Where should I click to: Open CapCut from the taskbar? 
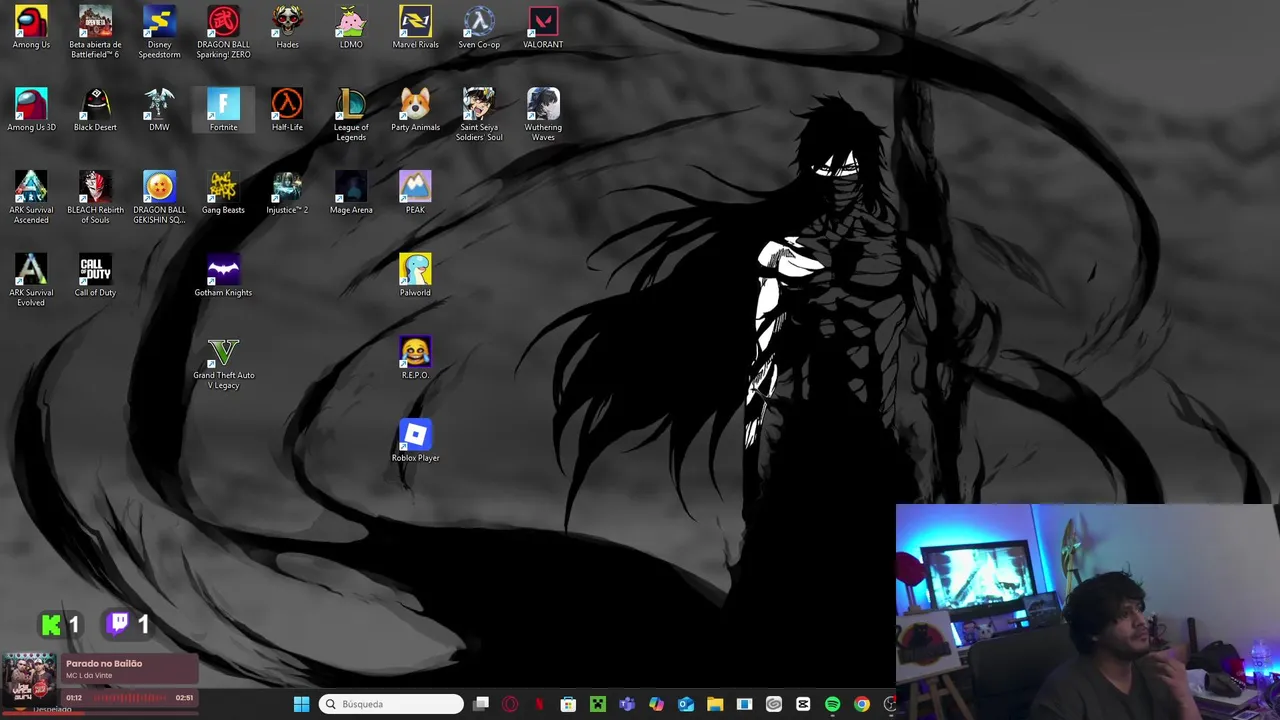tap(803, 704)
